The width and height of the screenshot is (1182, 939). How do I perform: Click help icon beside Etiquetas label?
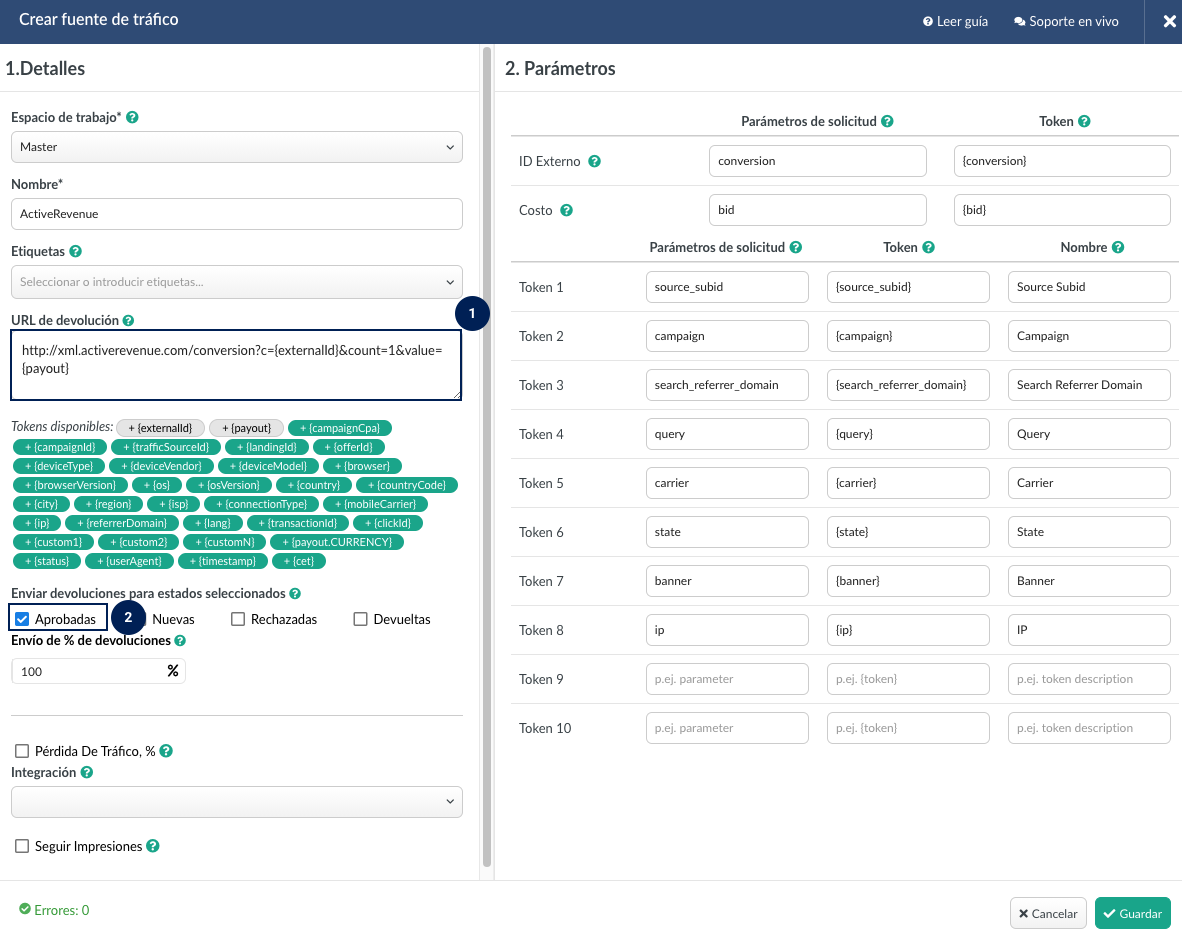pos(76,251)
